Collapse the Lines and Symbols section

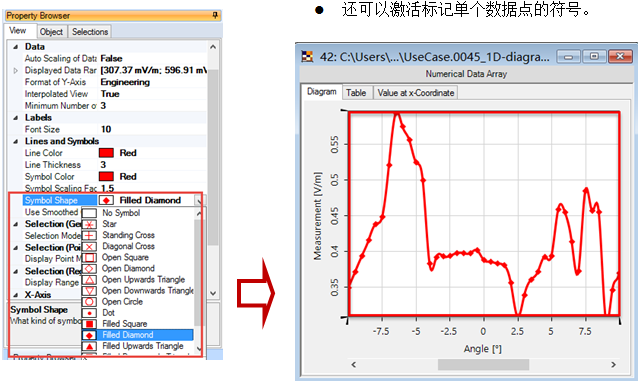[16, 141]
